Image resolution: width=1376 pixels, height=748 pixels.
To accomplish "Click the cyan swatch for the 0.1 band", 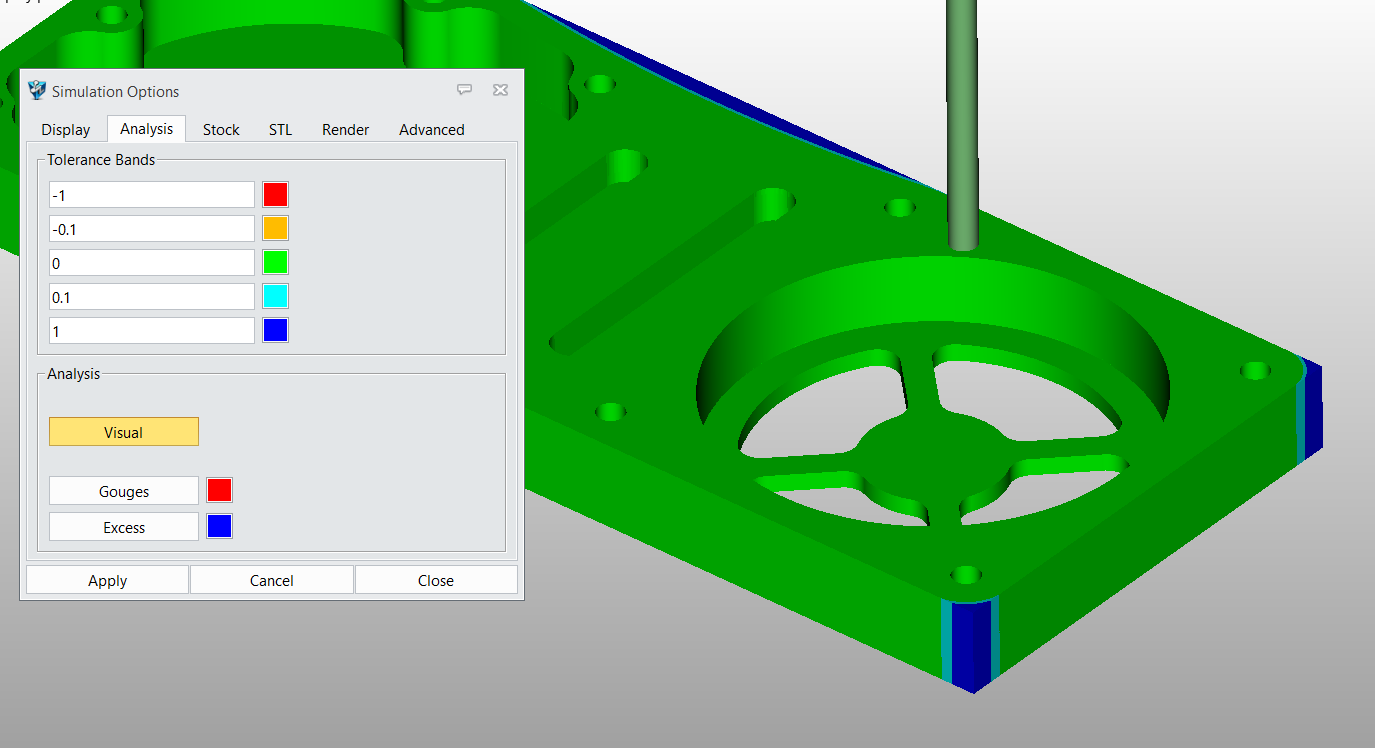I will tap(275, 297).
